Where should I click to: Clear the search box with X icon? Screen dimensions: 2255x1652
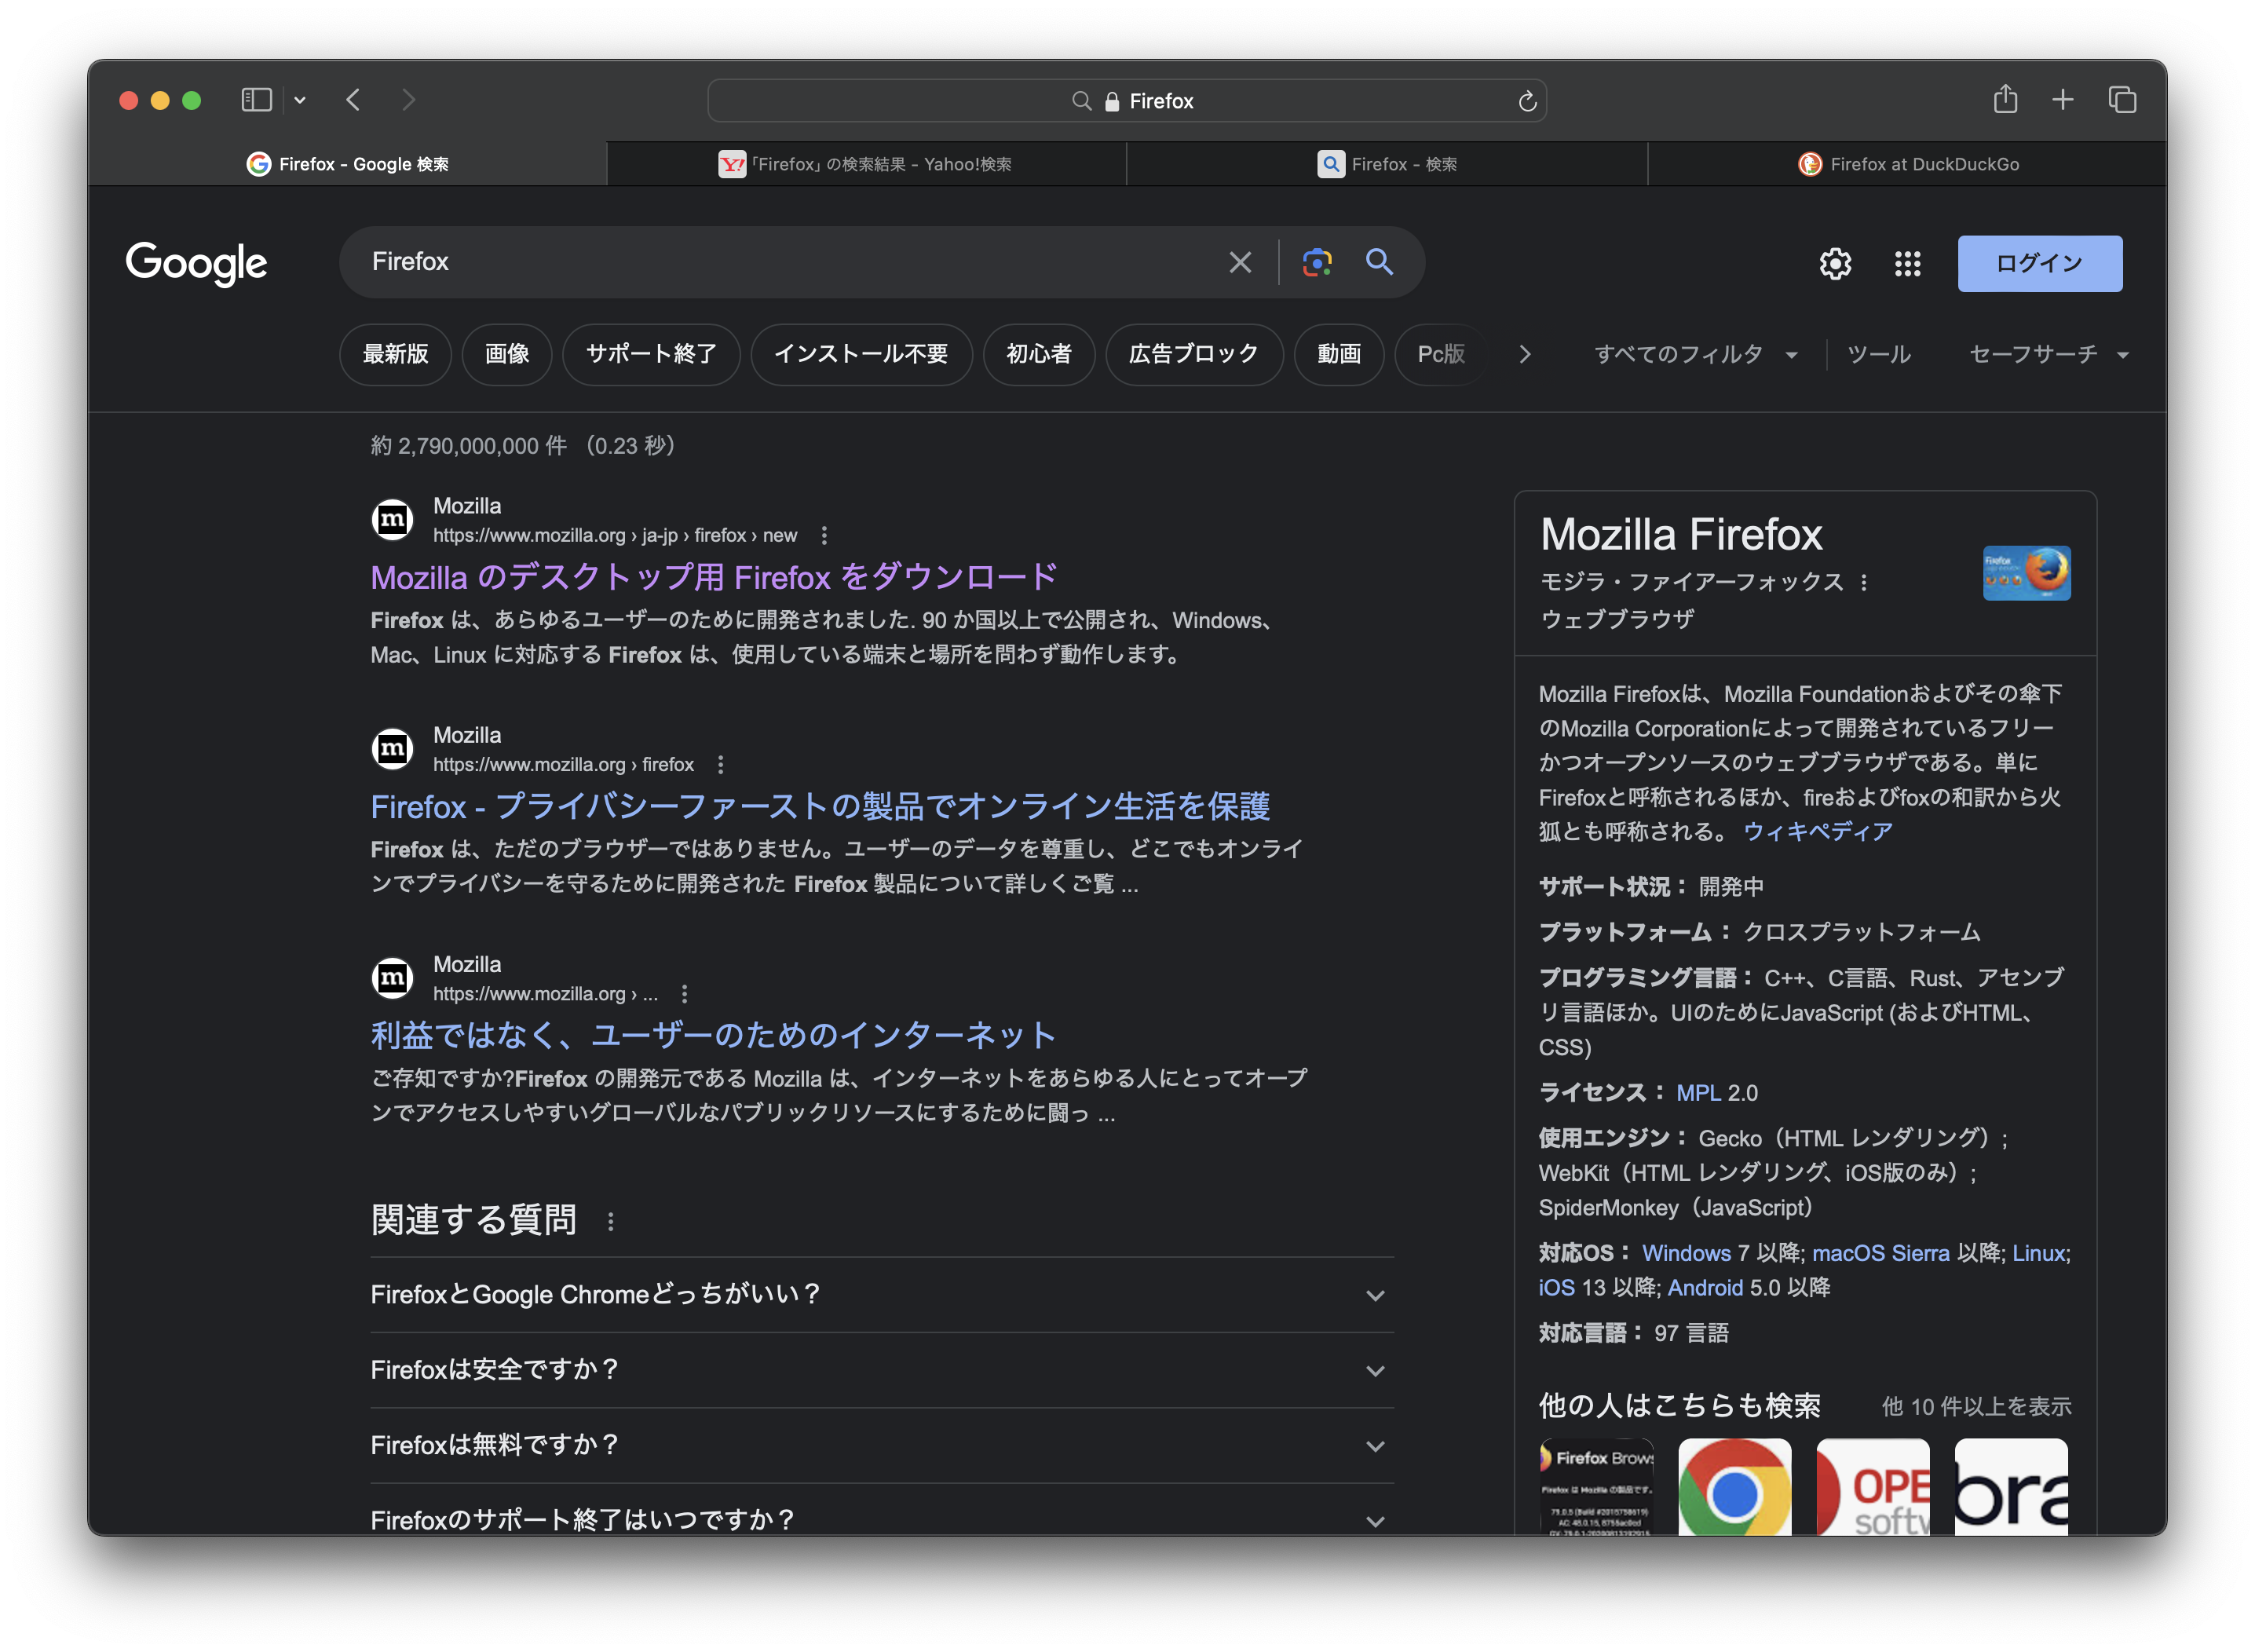[x=1240, y=262]
